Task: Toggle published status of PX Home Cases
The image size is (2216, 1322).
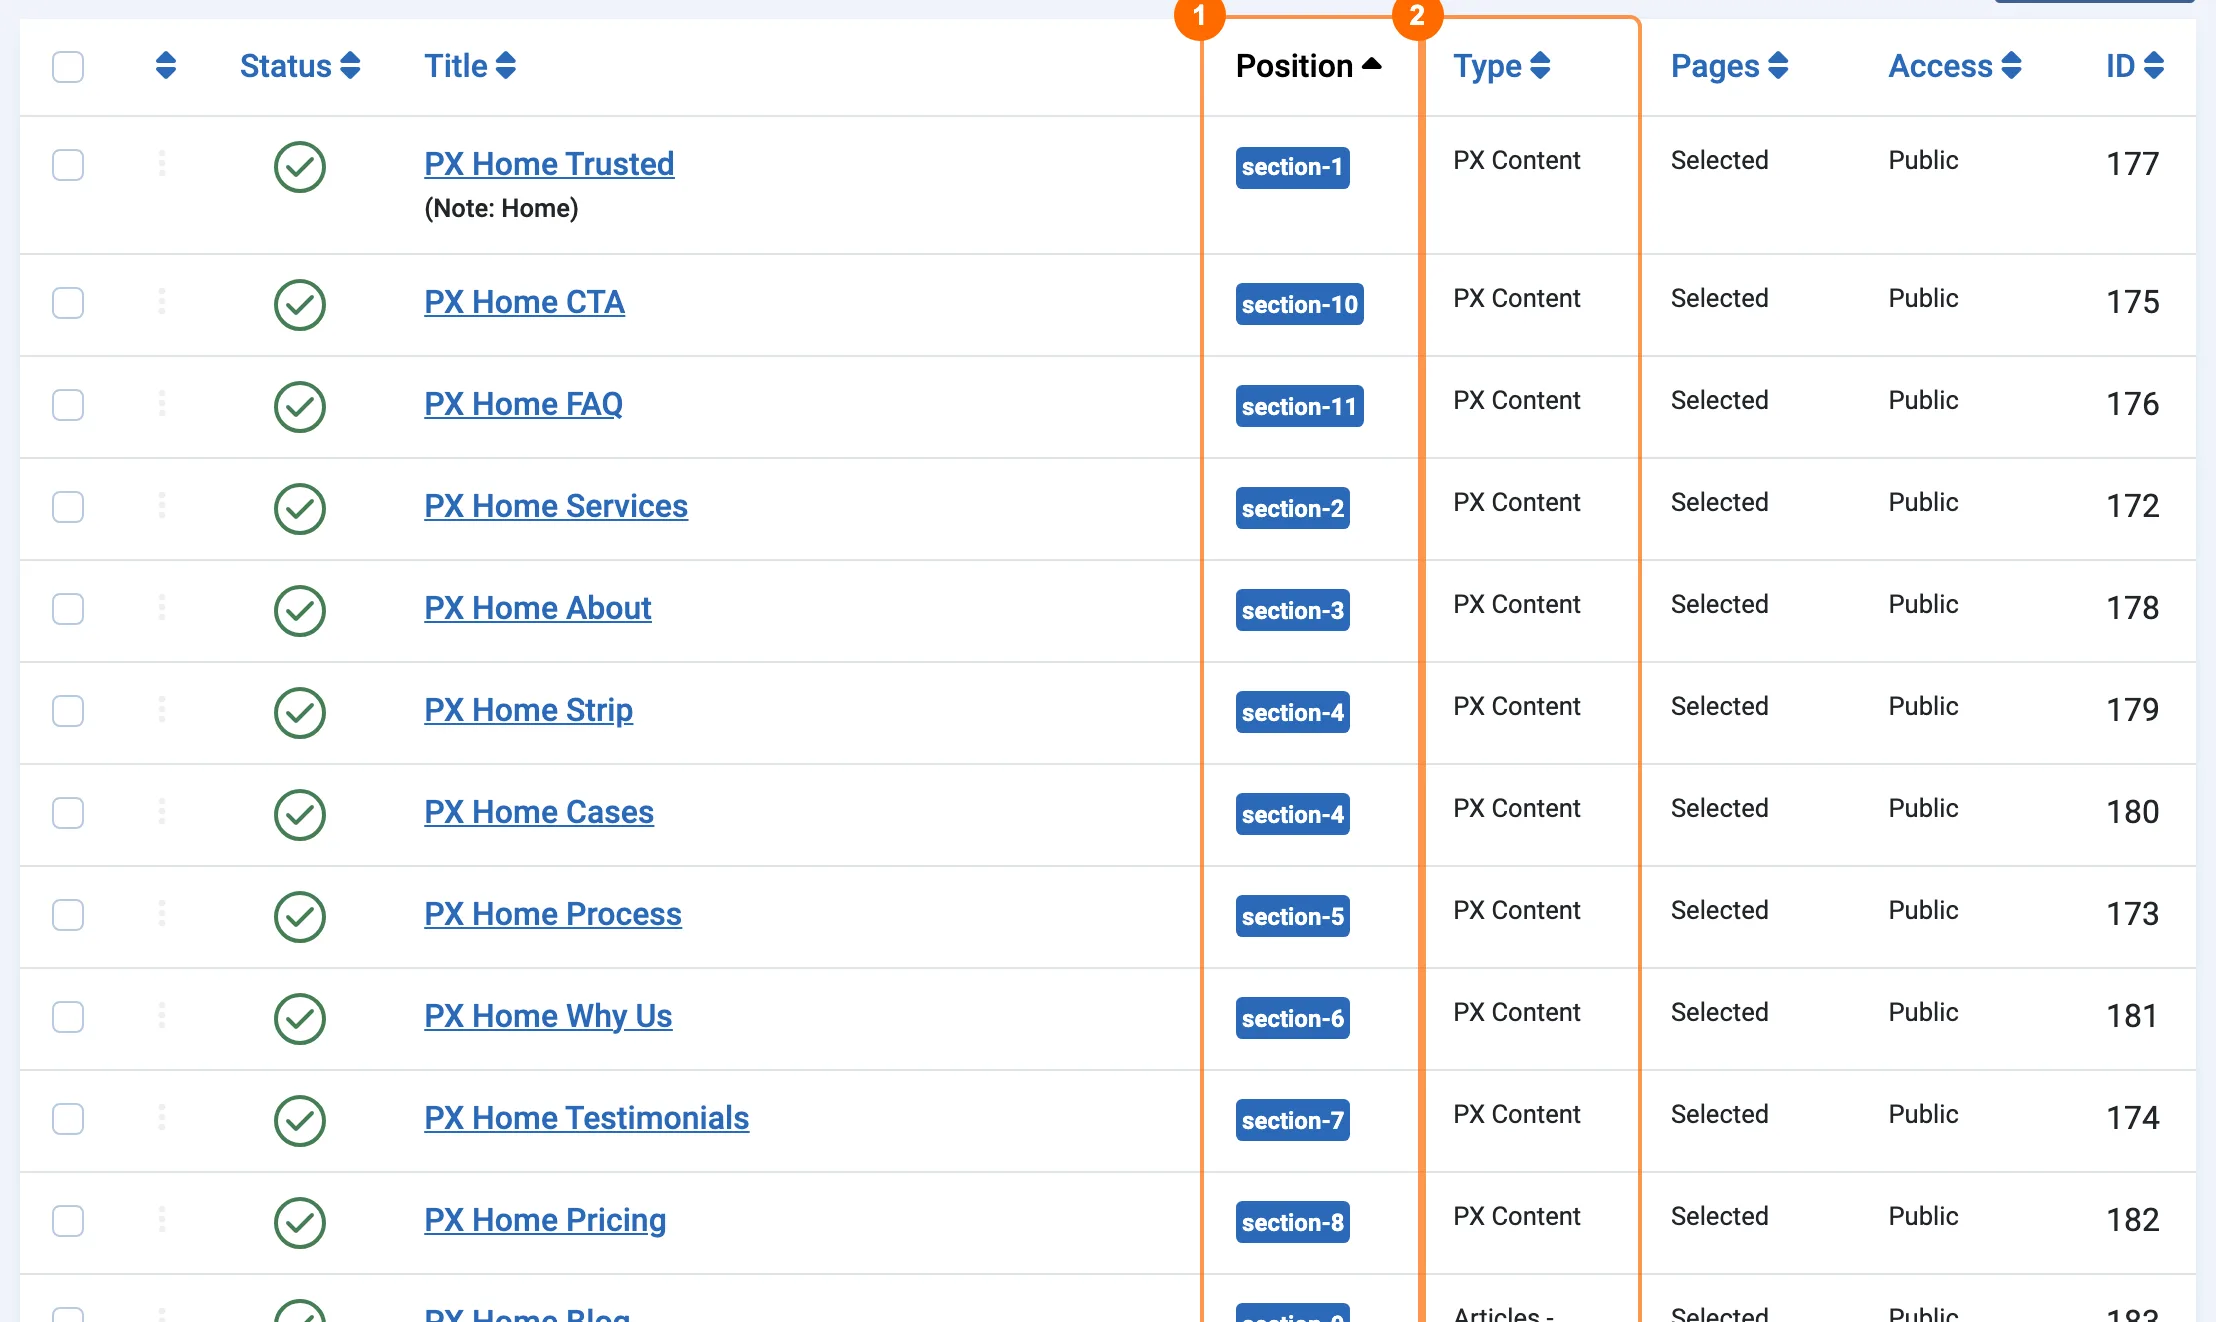Action: point(300,815)
